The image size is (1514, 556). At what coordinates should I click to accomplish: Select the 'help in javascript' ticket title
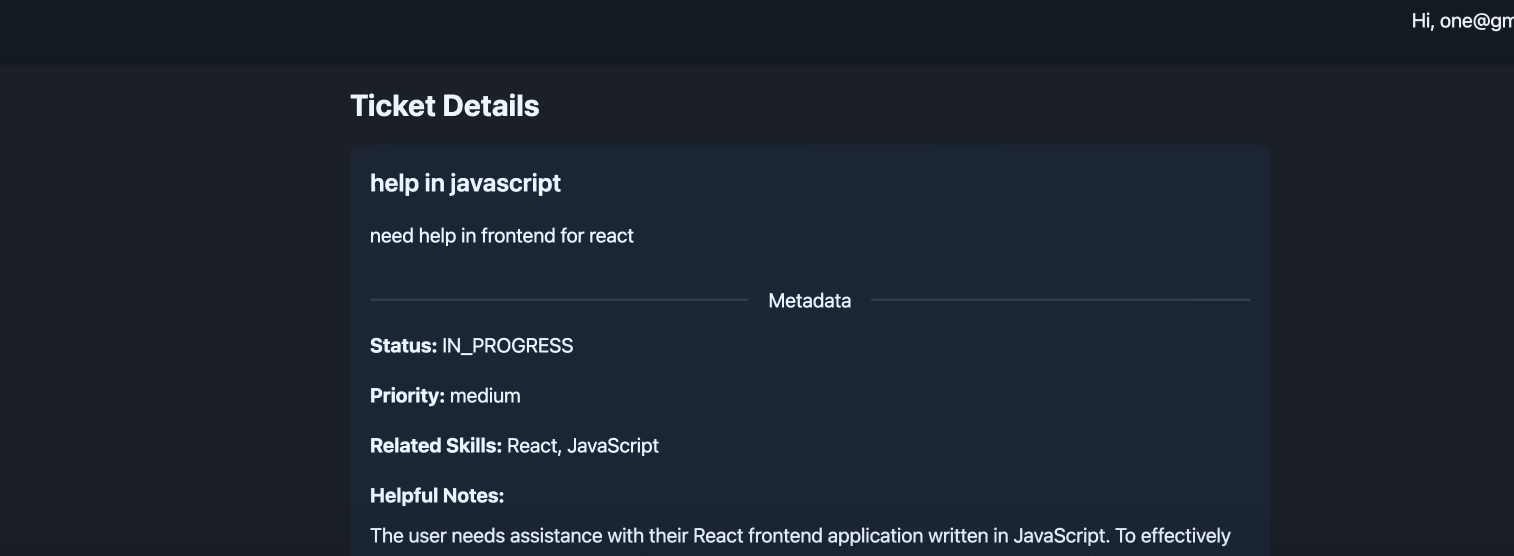point(465,183)
